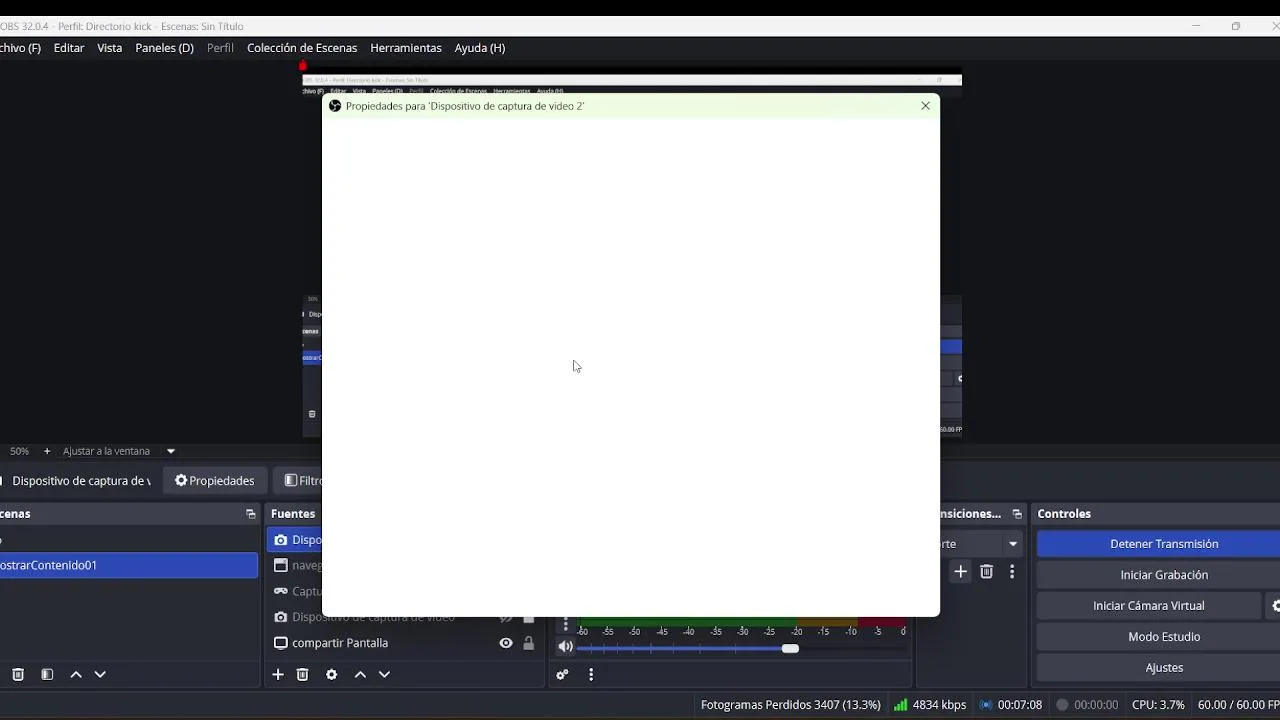
Task: Add a transition with the plus icon
Action: (960, 572)
